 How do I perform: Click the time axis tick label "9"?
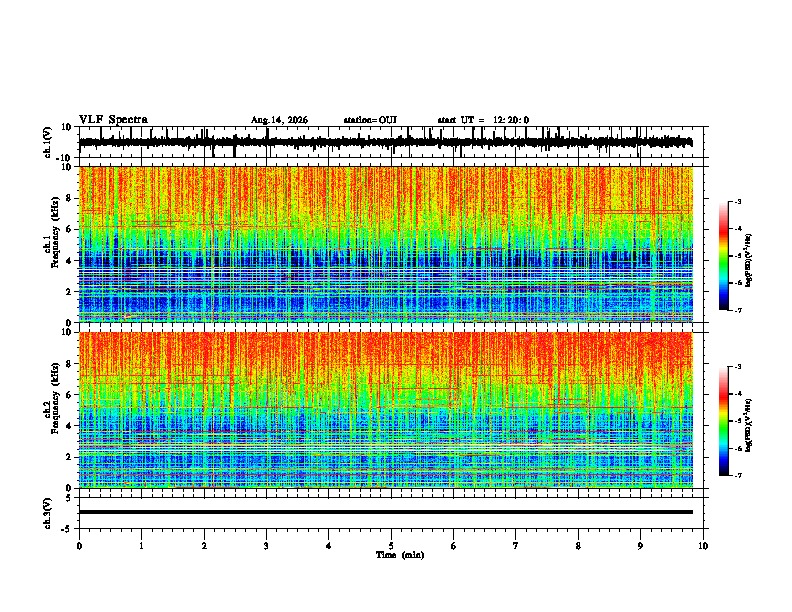point(640,546)
